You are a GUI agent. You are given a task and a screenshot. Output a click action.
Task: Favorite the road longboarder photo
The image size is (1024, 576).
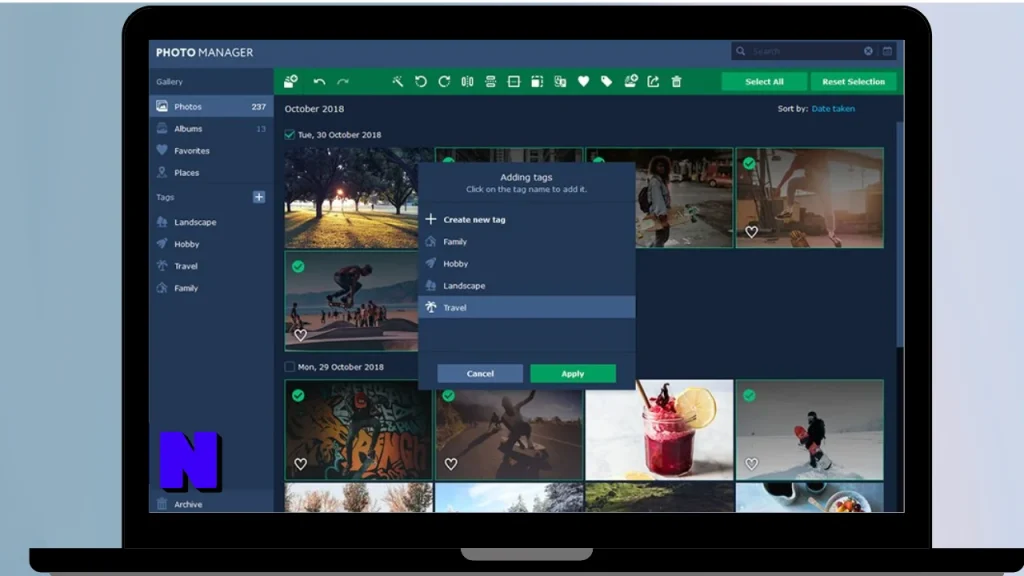point(451,464)
